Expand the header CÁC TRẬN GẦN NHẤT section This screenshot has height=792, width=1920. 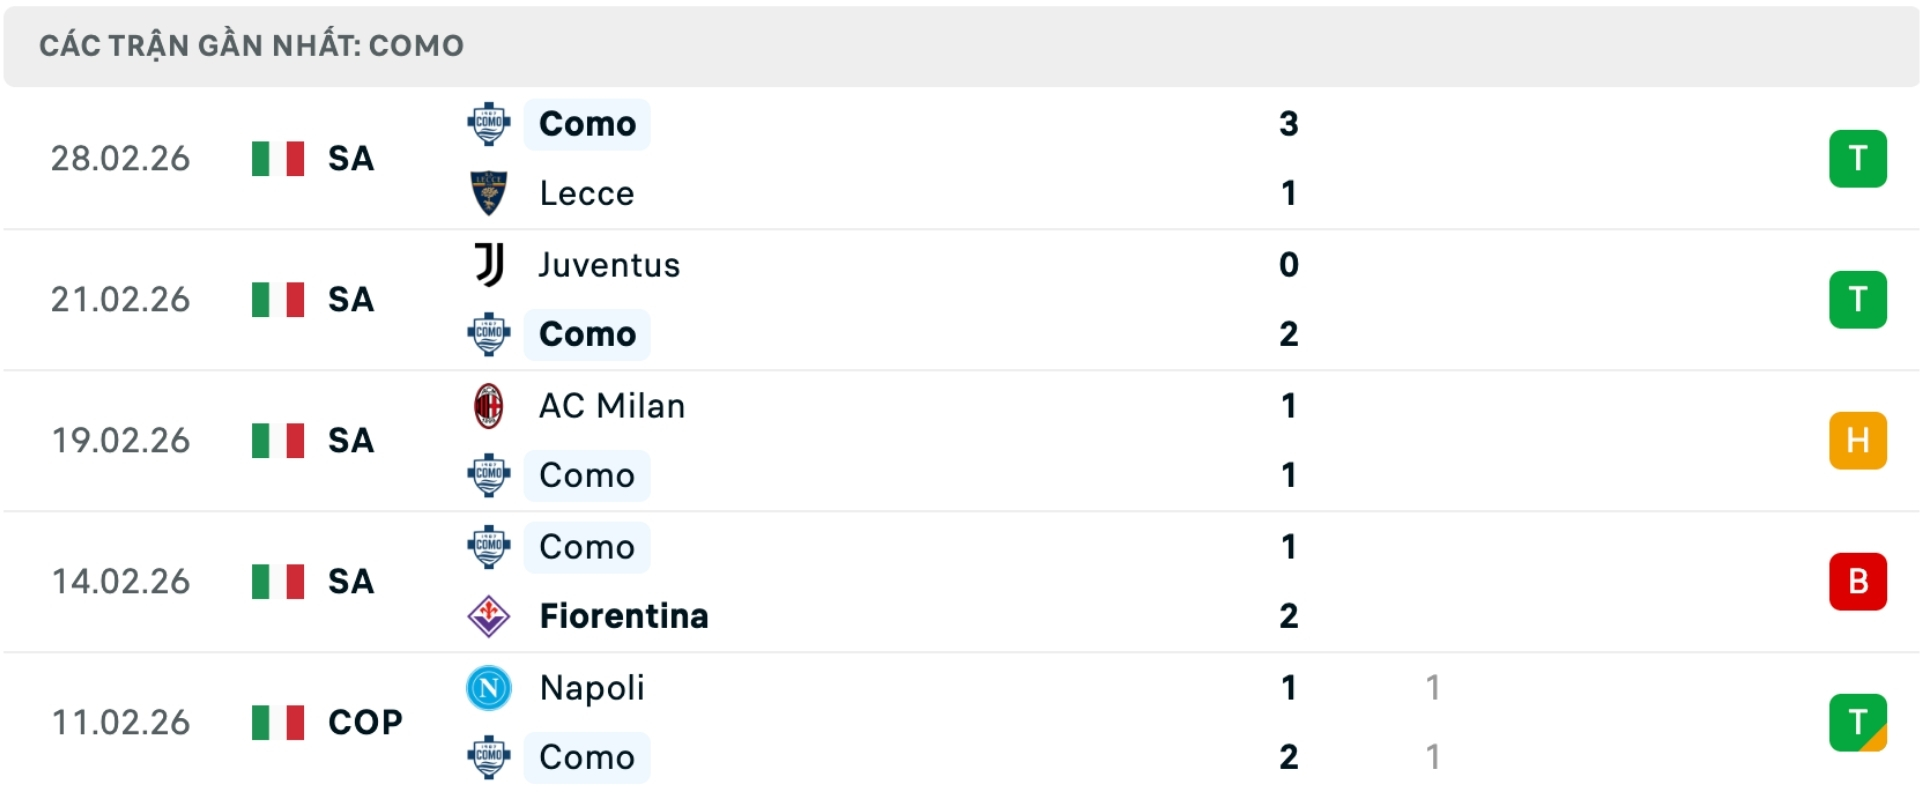click(250, 44)
